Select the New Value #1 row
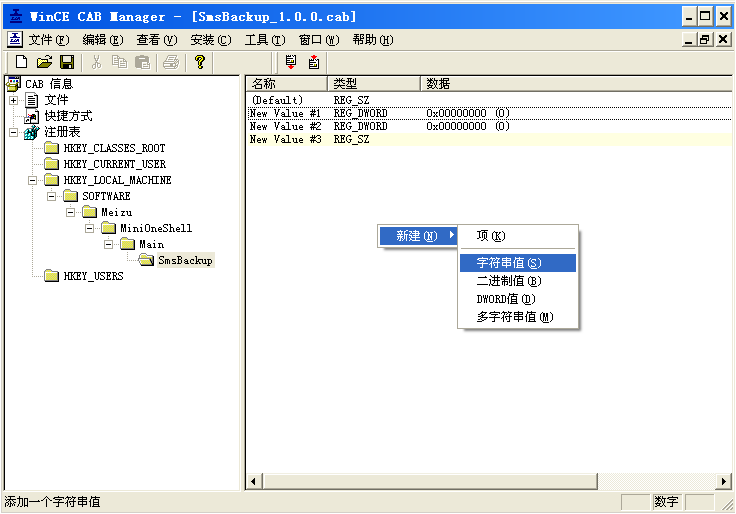Viewport: 736px width, 514px height. click(x=489, y=113)
